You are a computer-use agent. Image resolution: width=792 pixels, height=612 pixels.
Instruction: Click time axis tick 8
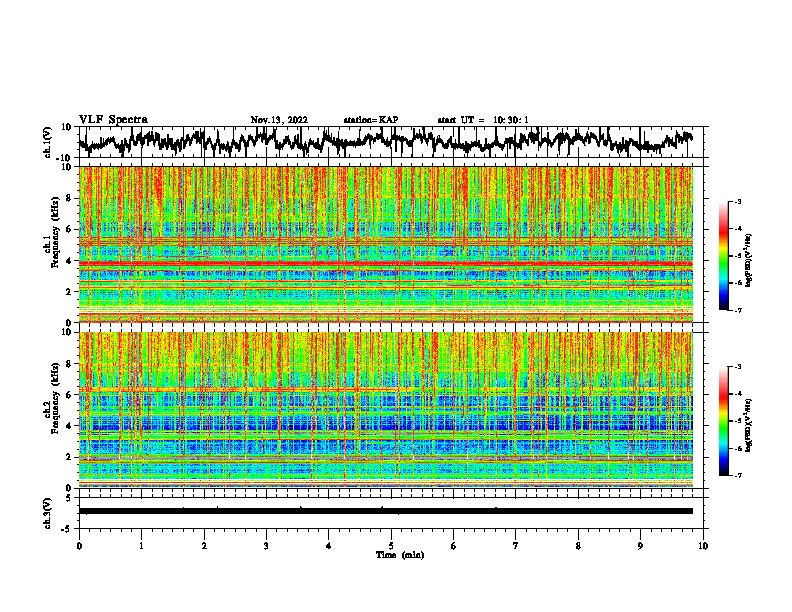coord(578,546)
